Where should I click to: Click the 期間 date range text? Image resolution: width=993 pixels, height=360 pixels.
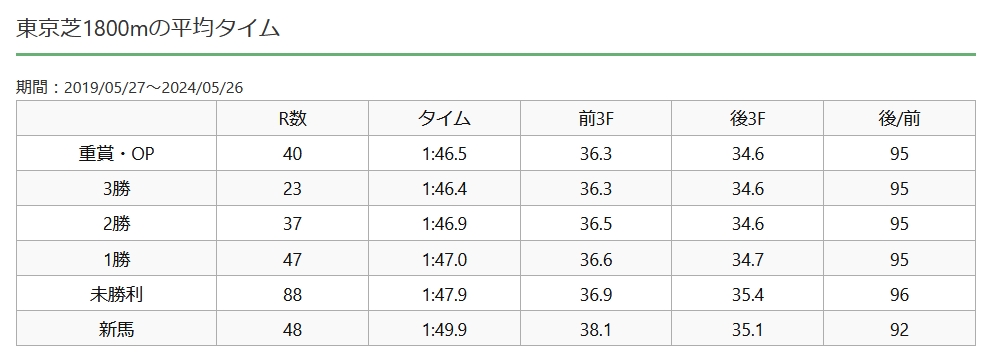pyautogui.click(x=129, y=87)
